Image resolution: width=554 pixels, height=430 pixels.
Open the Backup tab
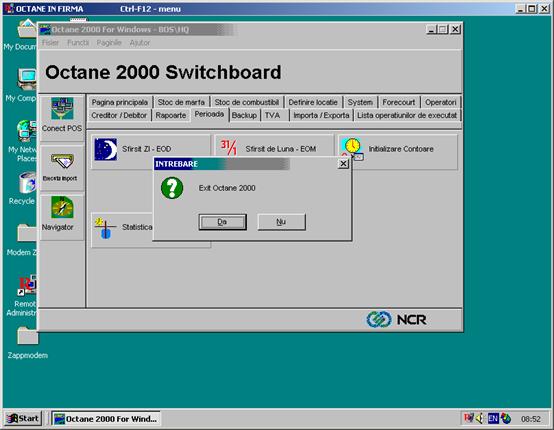[244, 115]
